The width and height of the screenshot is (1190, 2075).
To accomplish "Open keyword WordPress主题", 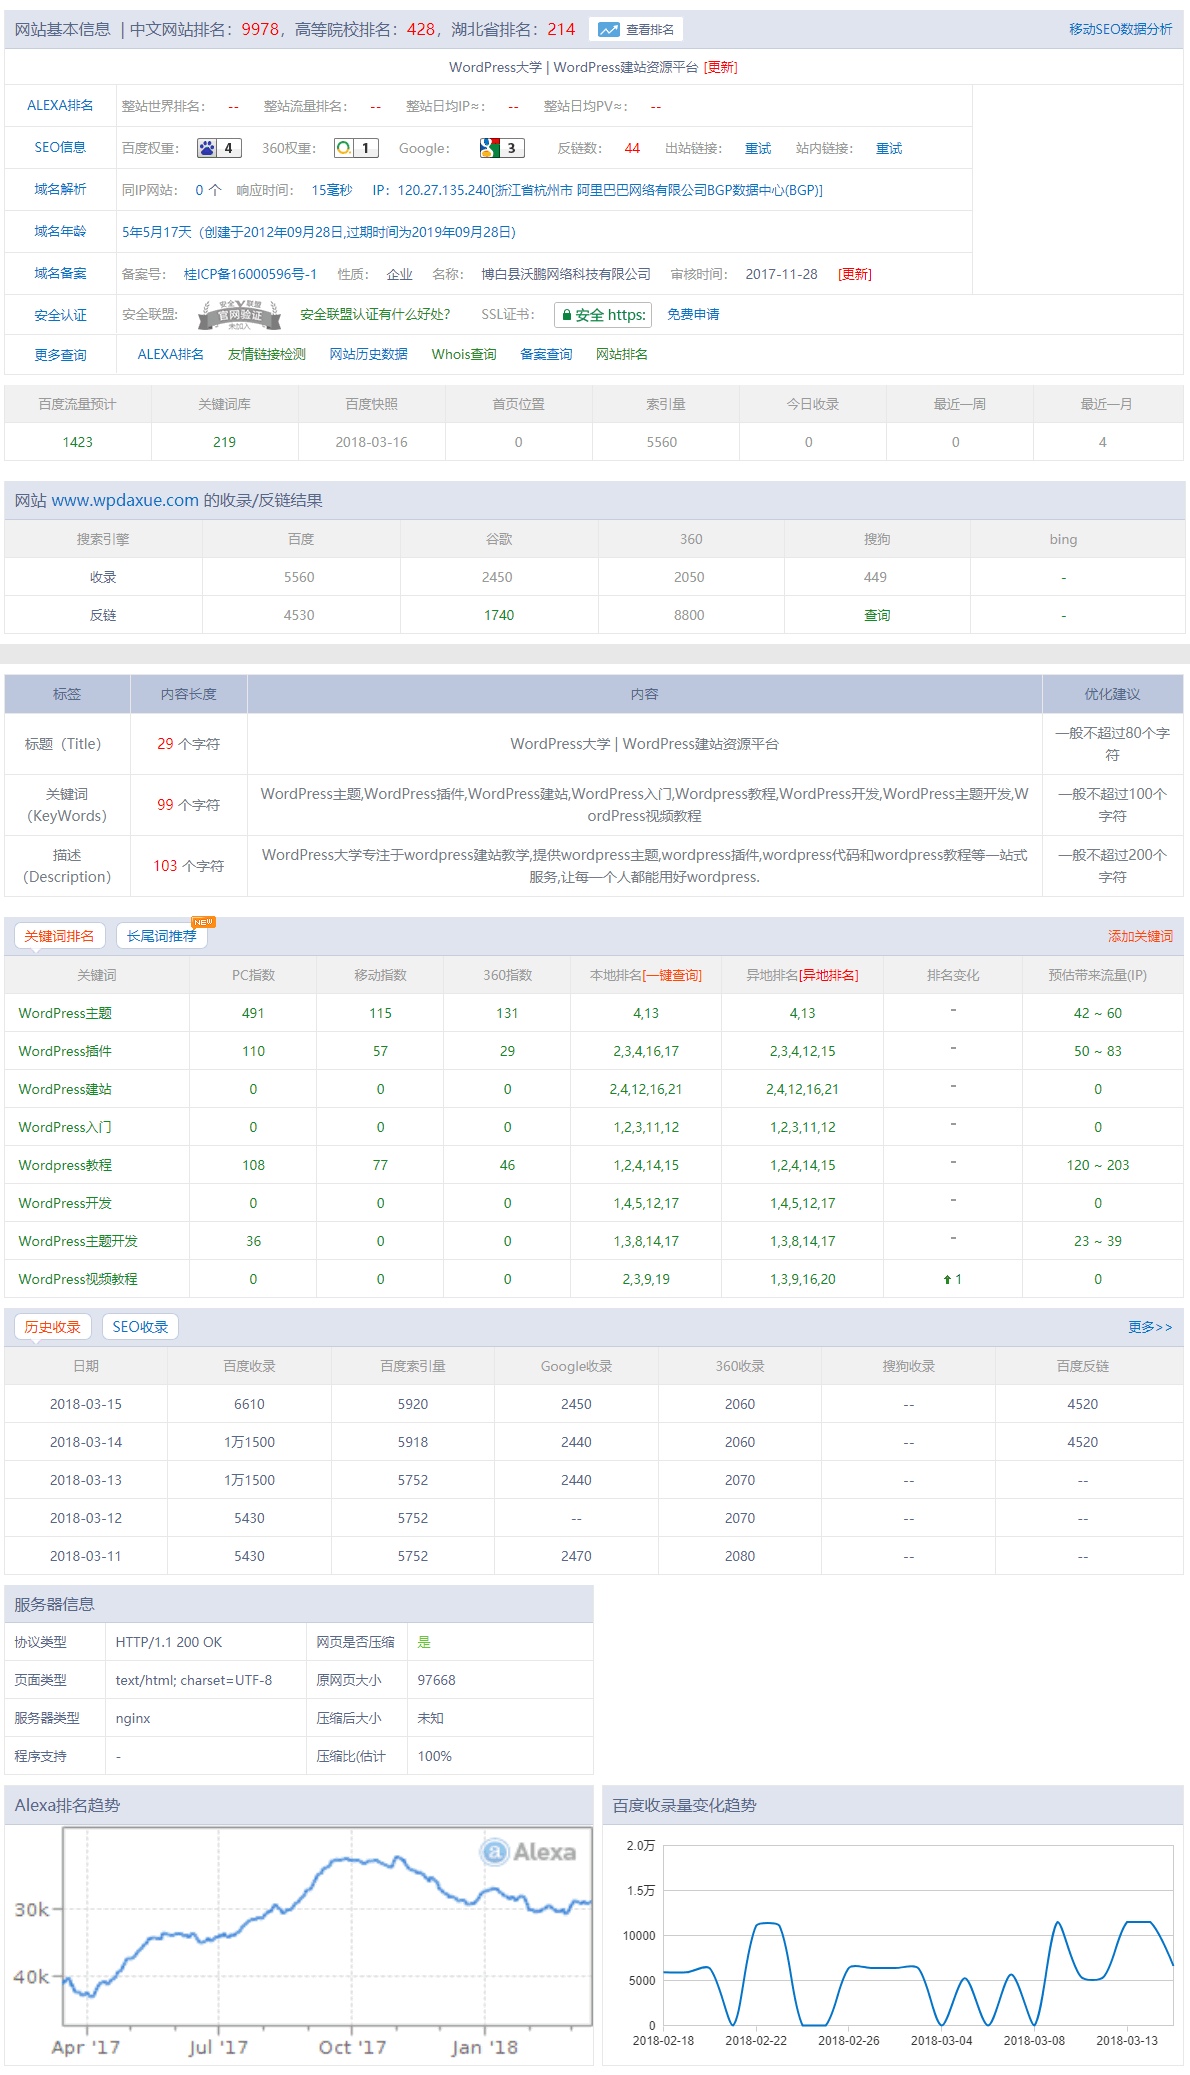I will pyautogui.click(x=65, y=1013).
